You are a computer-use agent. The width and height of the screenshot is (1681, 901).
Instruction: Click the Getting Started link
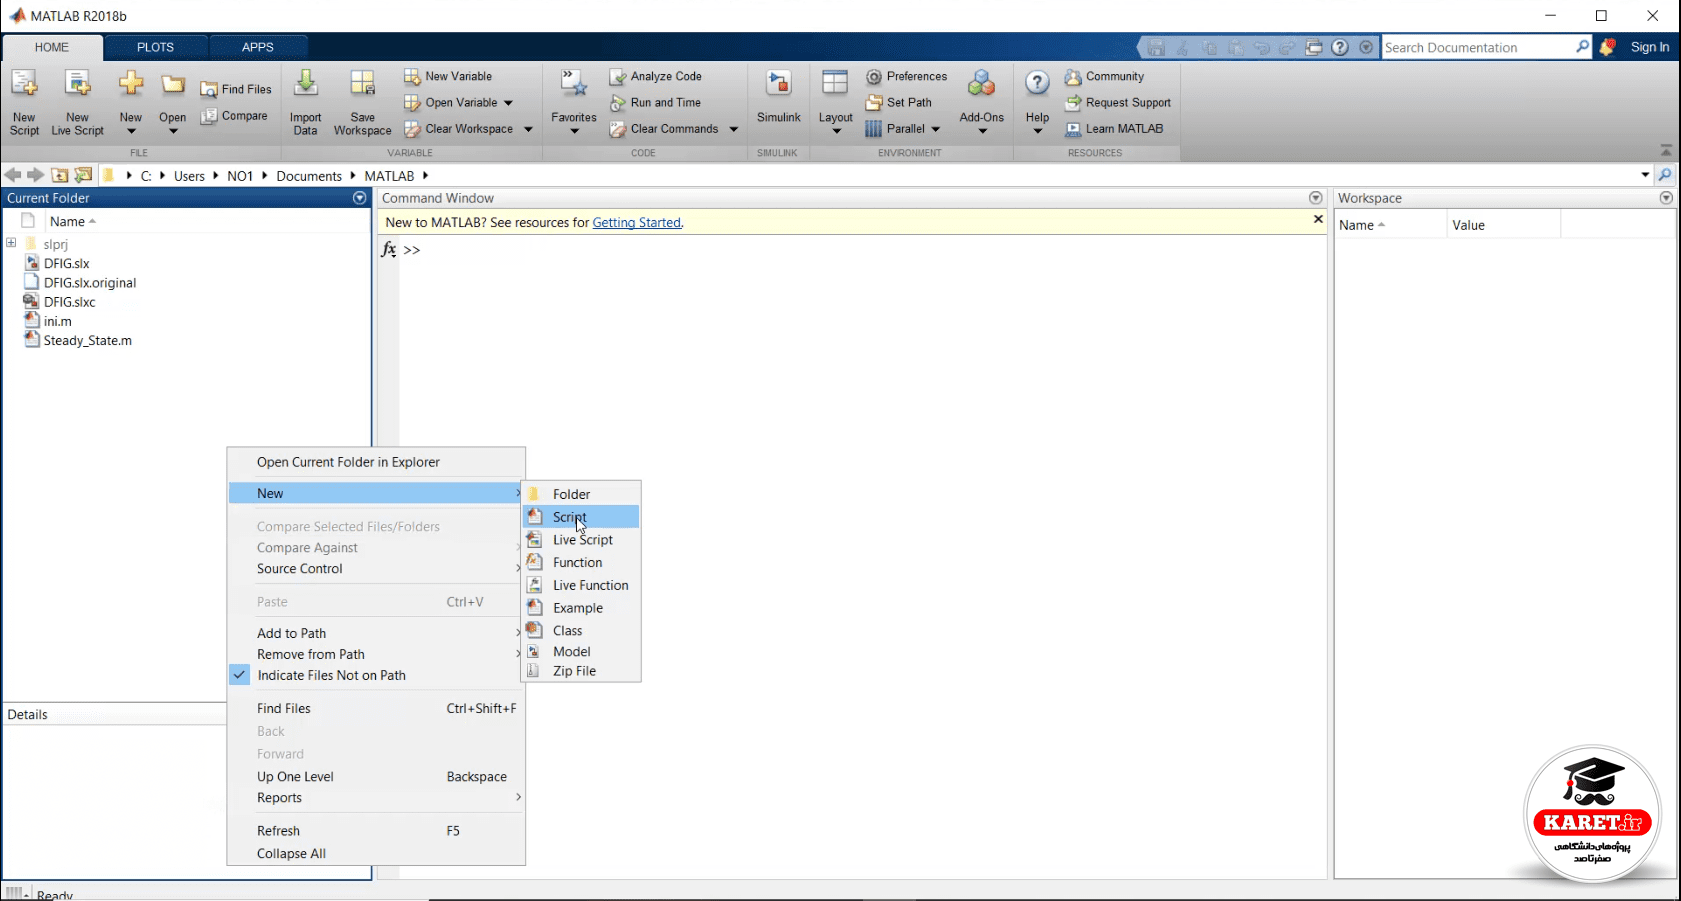point(636,222)
